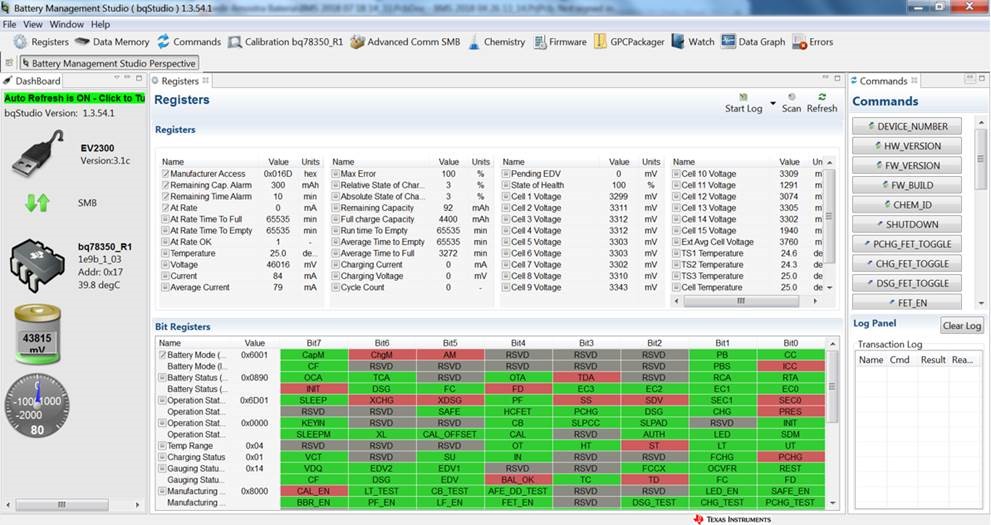Toggle the Cell 10 Voltage checkbox
991x525 pixels.
676,174
